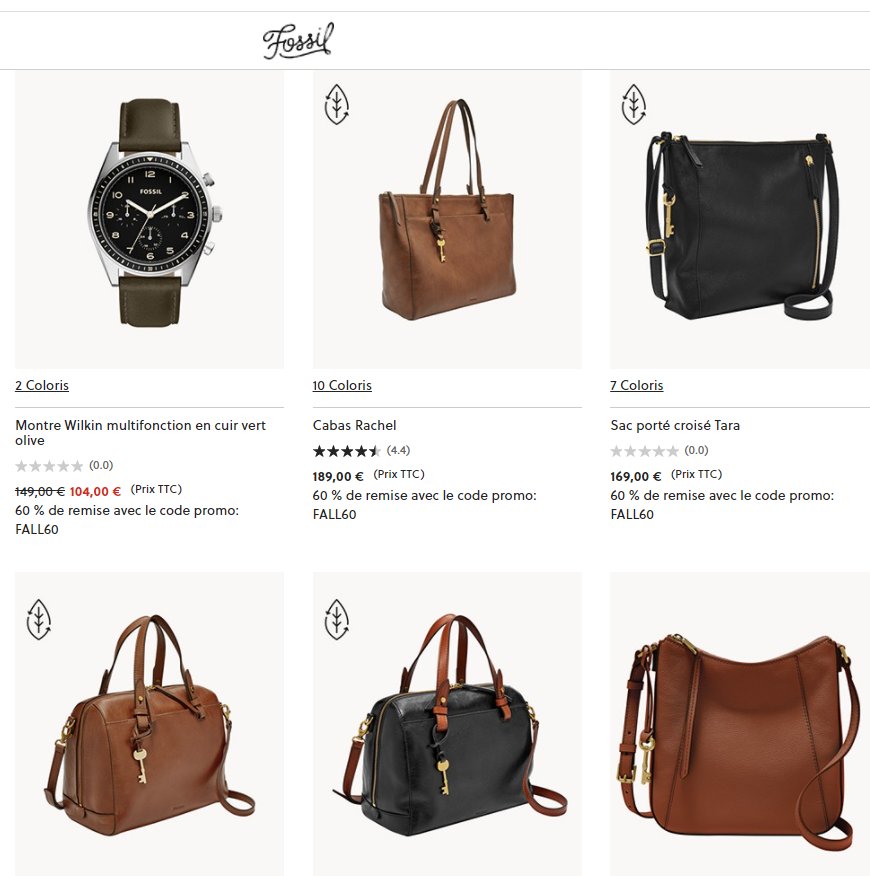
Task: Select the brown satchel bag image
Action: [149, 724]
